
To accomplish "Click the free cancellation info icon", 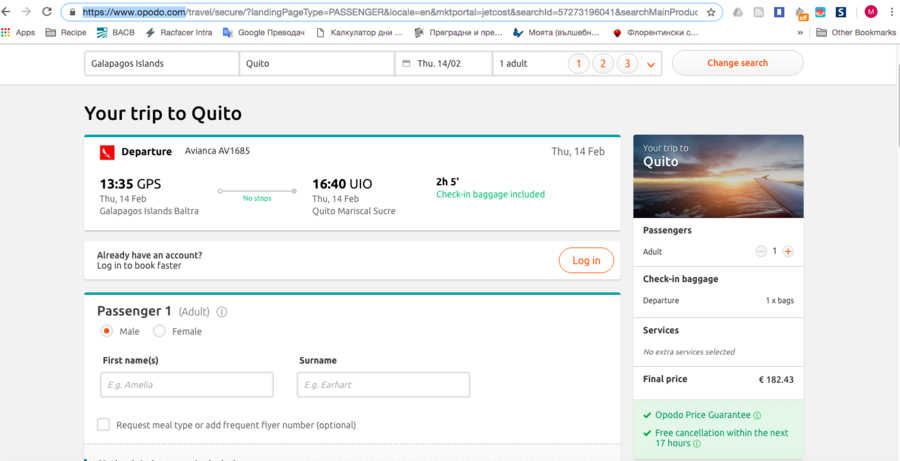I will point(697,444).
